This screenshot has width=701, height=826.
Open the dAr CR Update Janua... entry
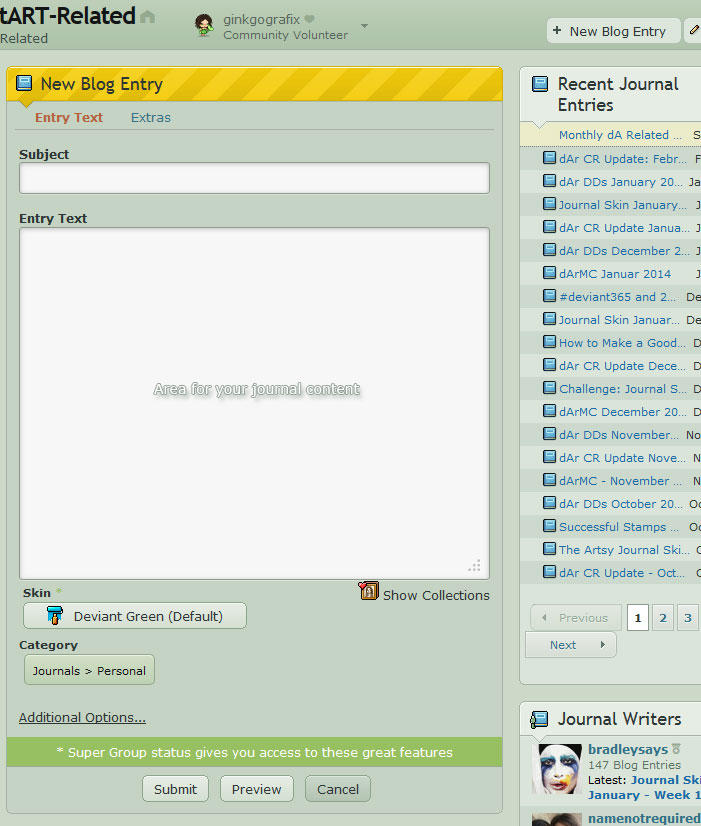point(624,228)
